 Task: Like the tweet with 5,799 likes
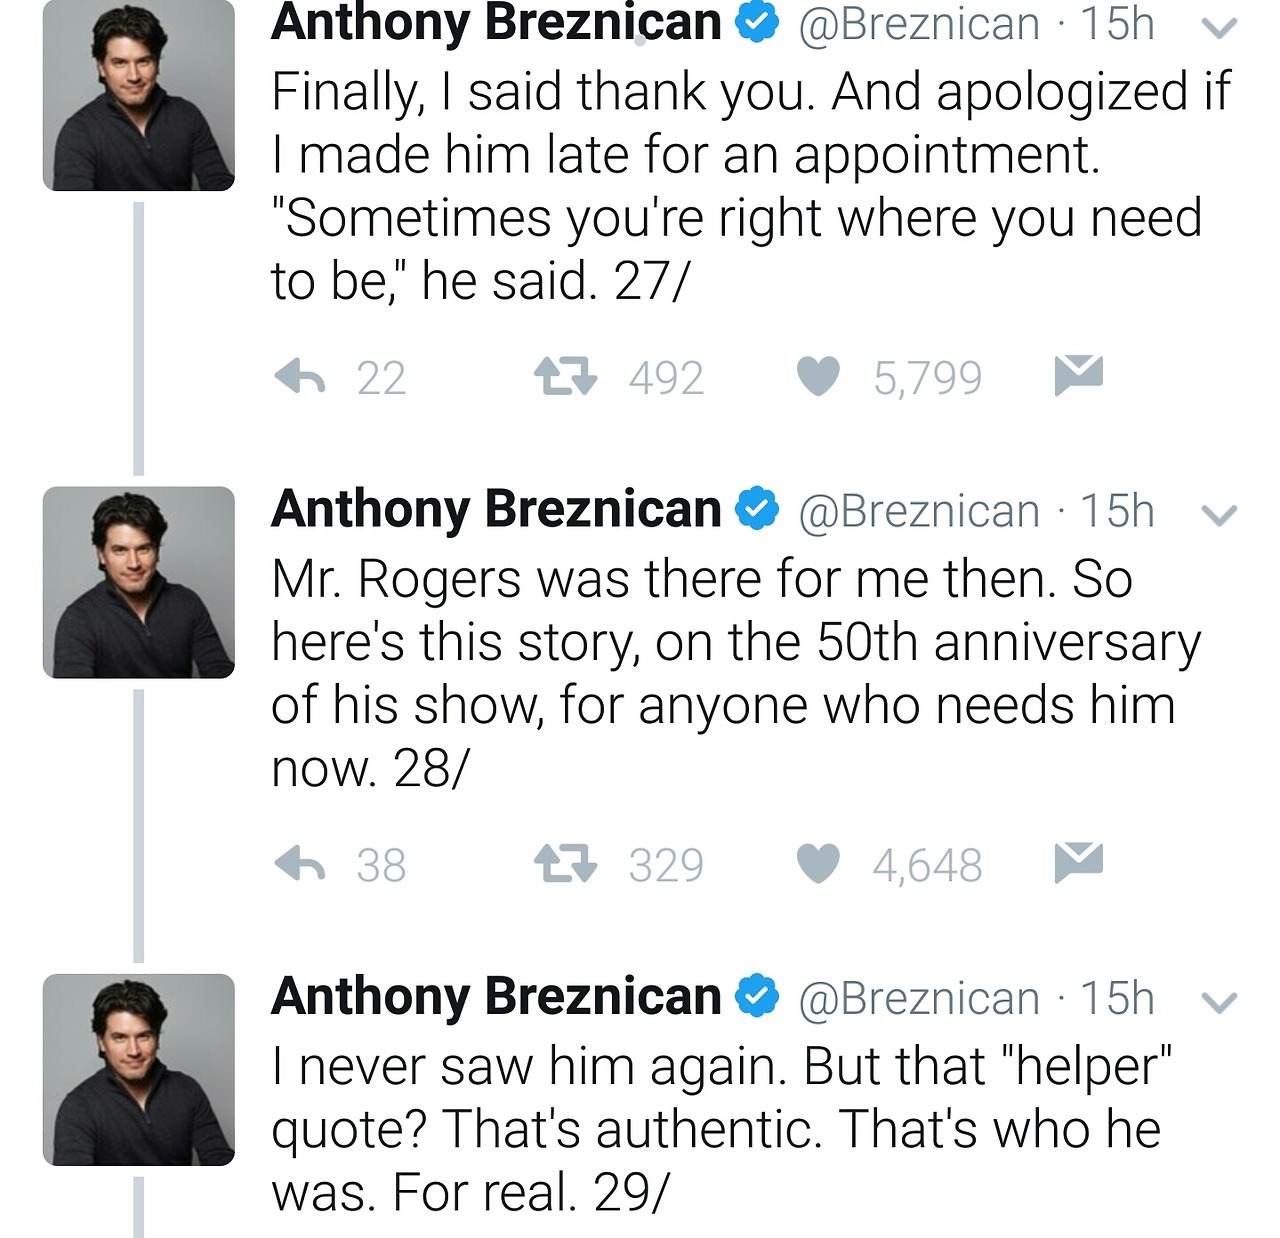coord(818,377)
